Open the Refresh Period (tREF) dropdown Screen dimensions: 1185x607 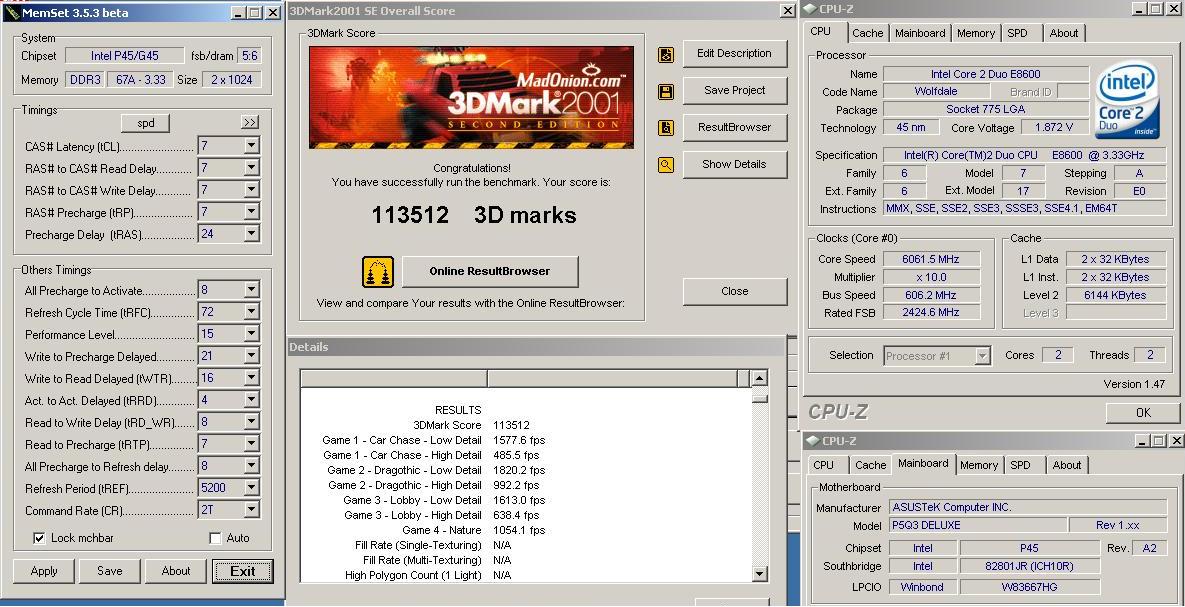click(252, 488)
